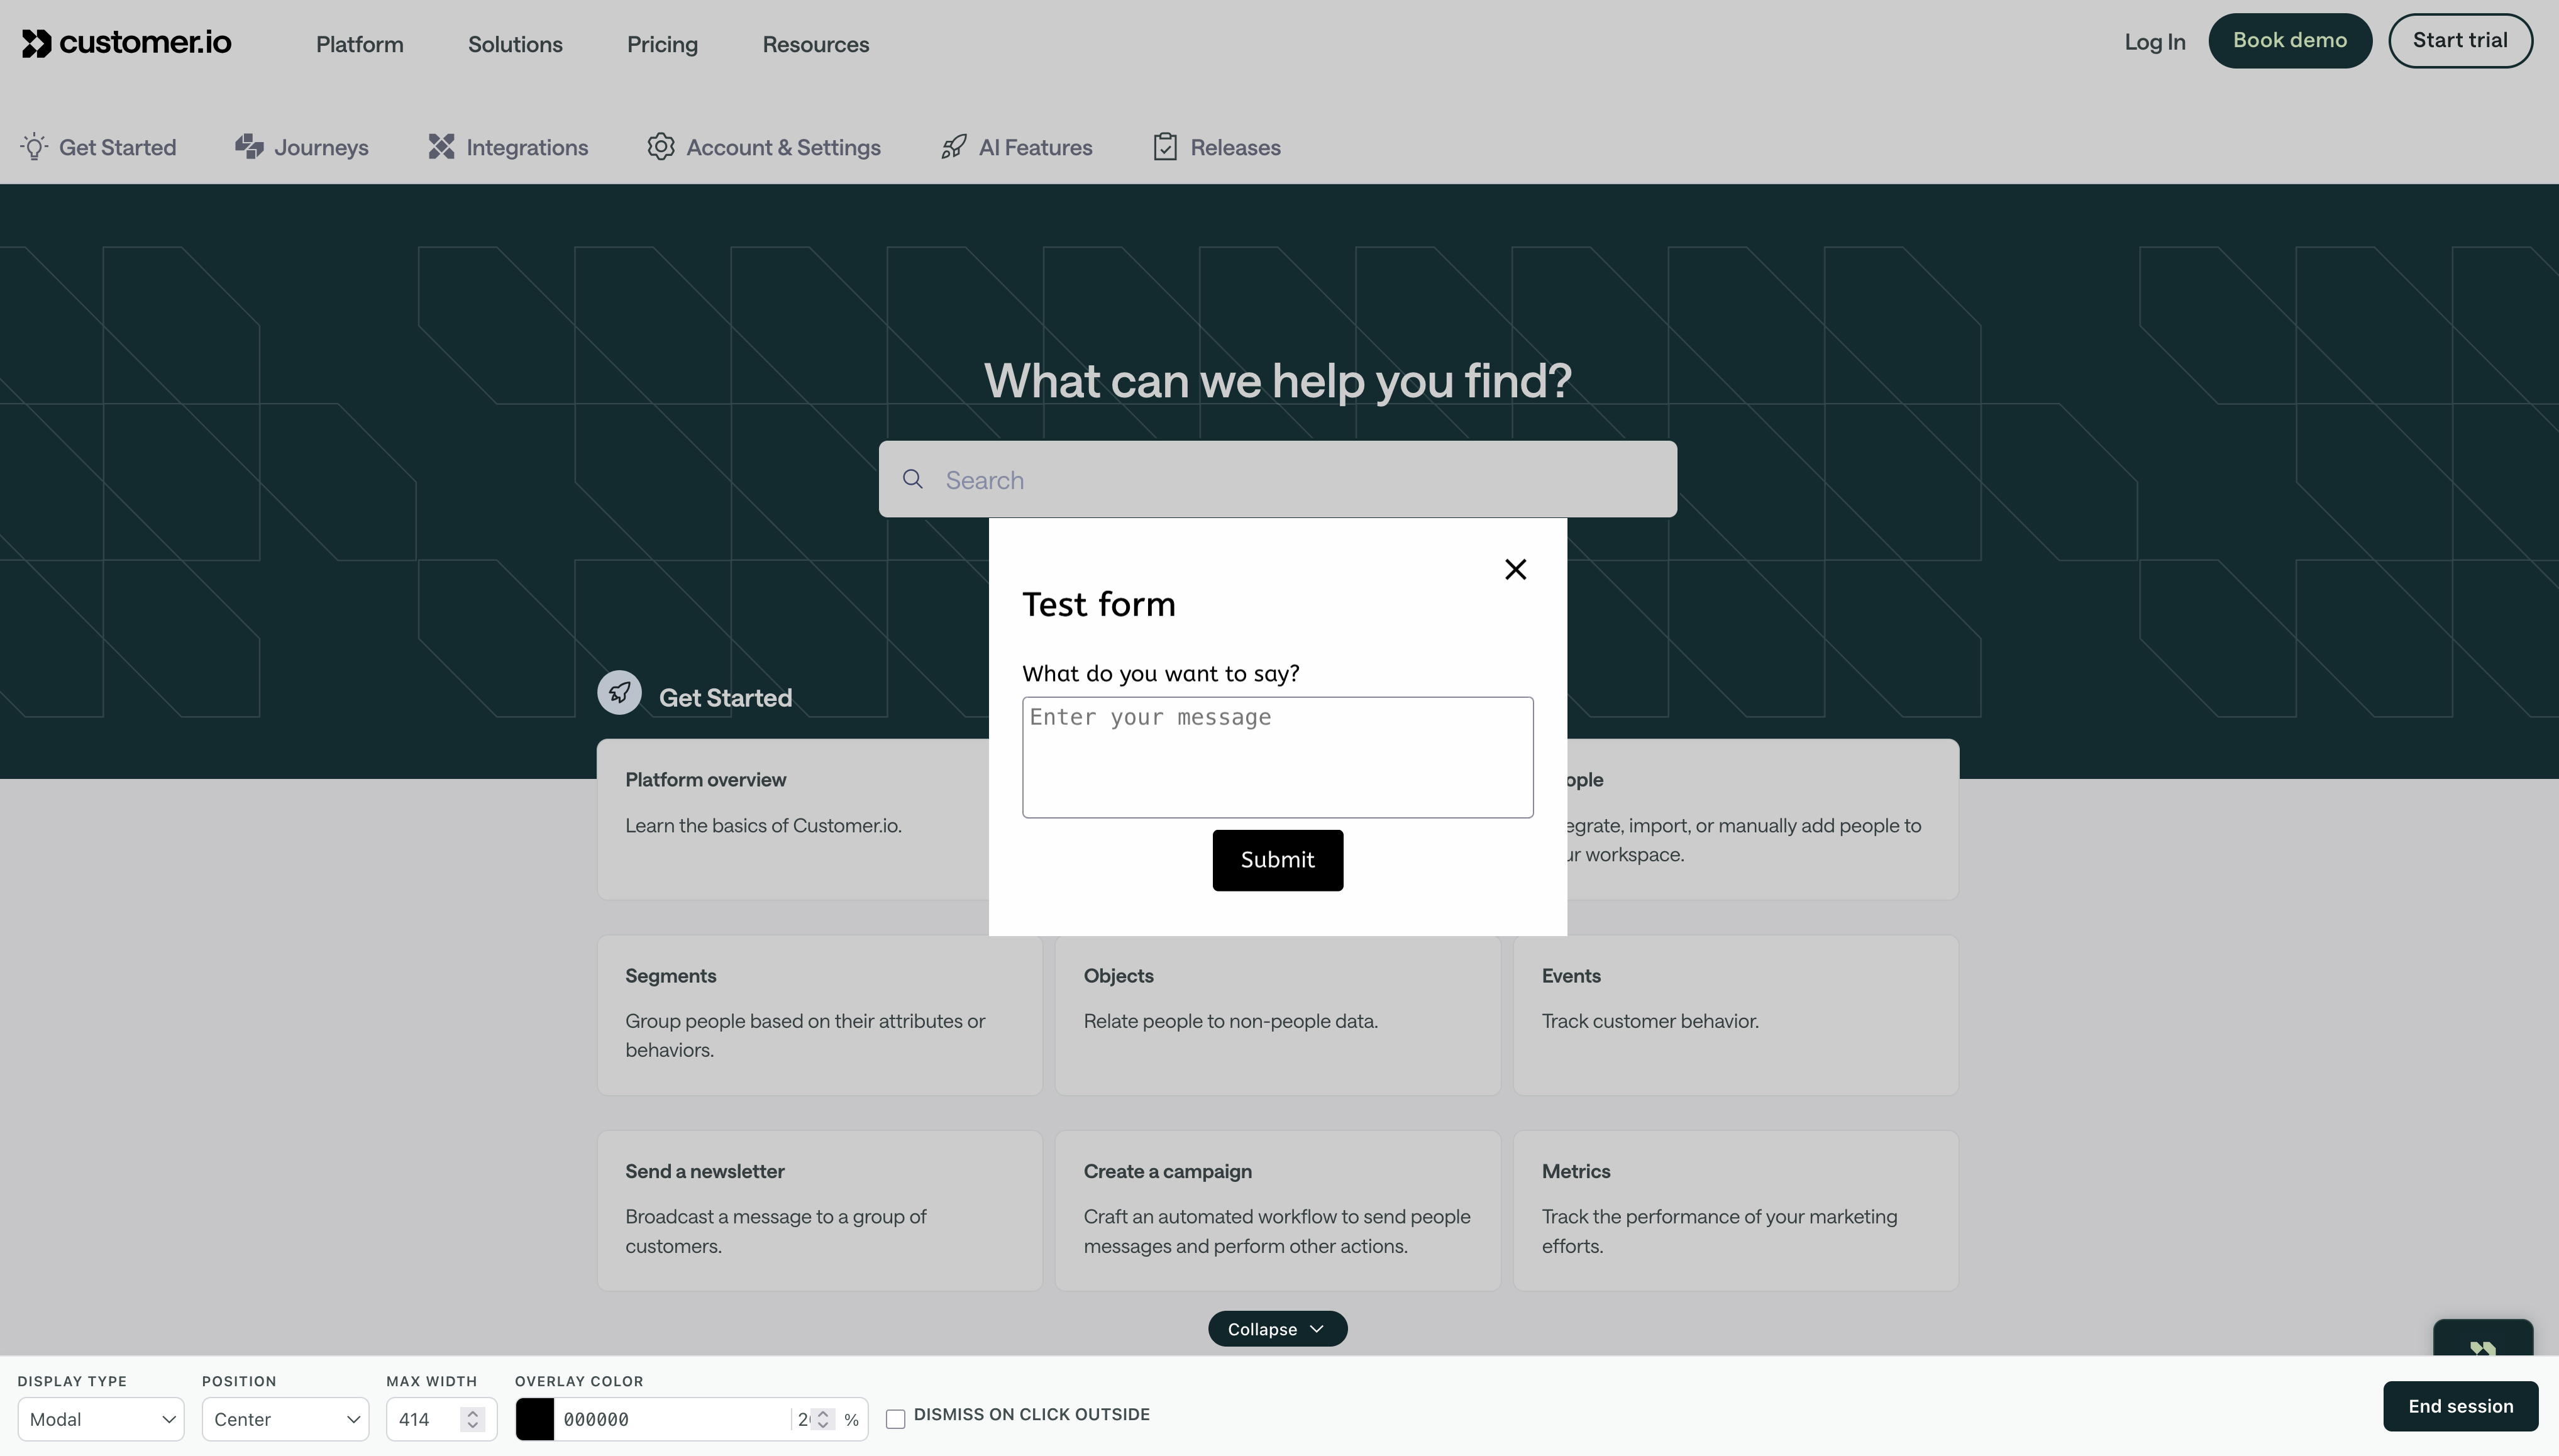2559x1456 pixels.
Task: Click the Max Width stepper arrows
Action: coord(473,1419)
